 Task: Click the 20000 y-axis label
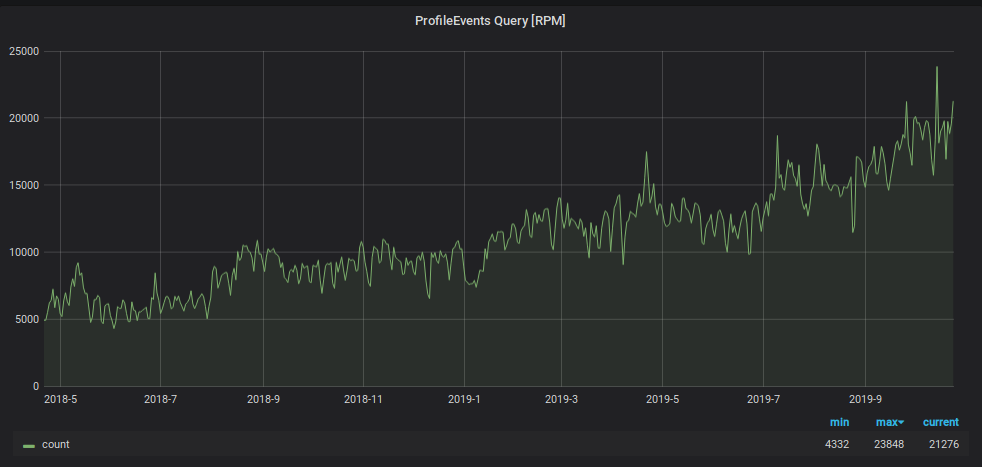[24, 118]
